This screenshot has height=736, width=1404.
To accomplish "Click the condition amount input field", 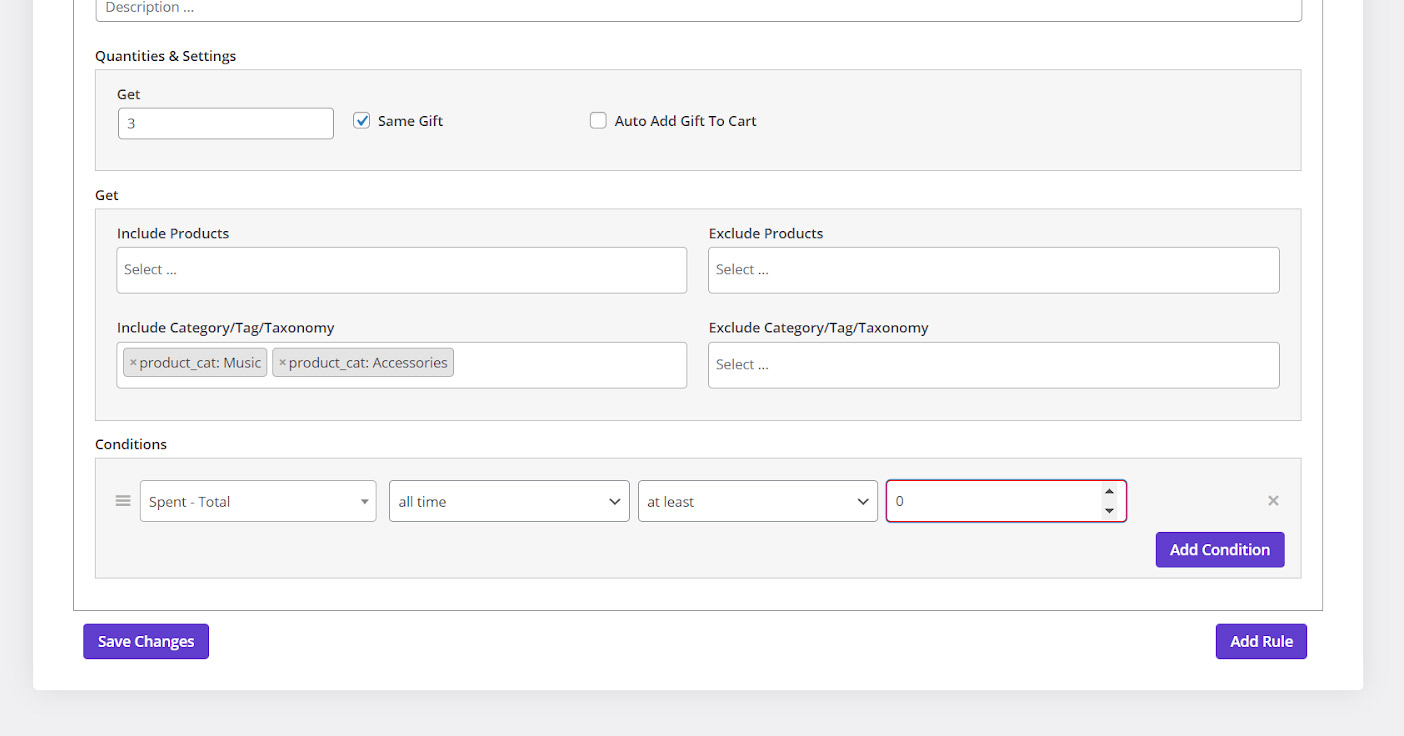I will pos(990,501).
